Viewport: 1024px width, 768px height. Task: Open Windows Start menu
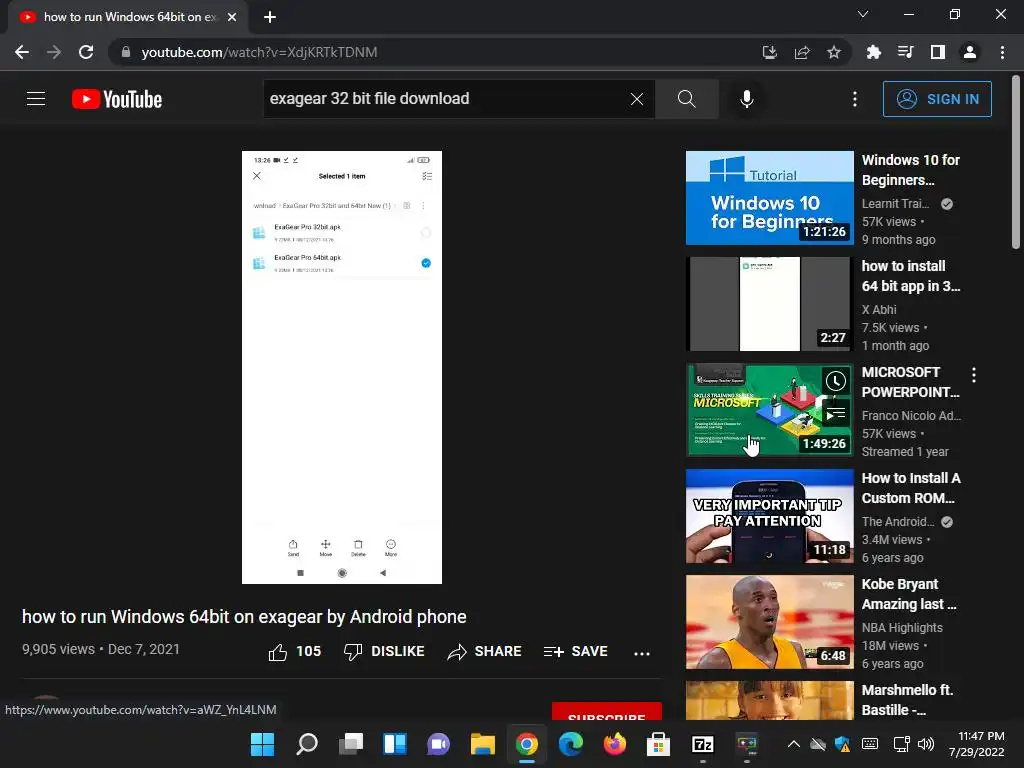point(263,744)
